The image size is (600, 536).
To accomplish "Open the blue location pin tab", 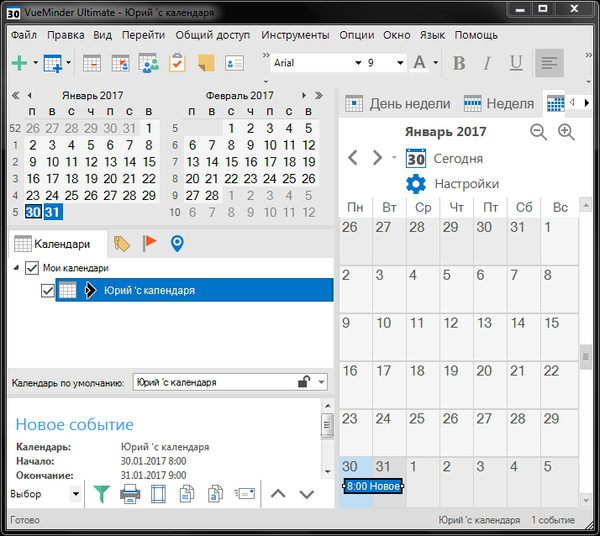I will (178, 243).
